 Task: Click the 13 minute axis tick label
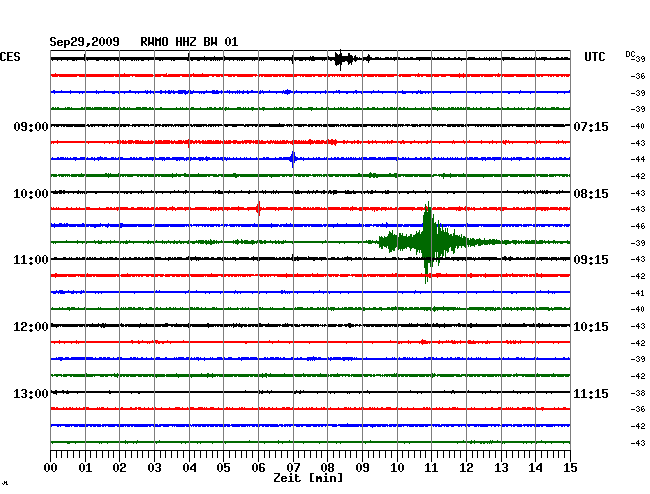(501, 468)
